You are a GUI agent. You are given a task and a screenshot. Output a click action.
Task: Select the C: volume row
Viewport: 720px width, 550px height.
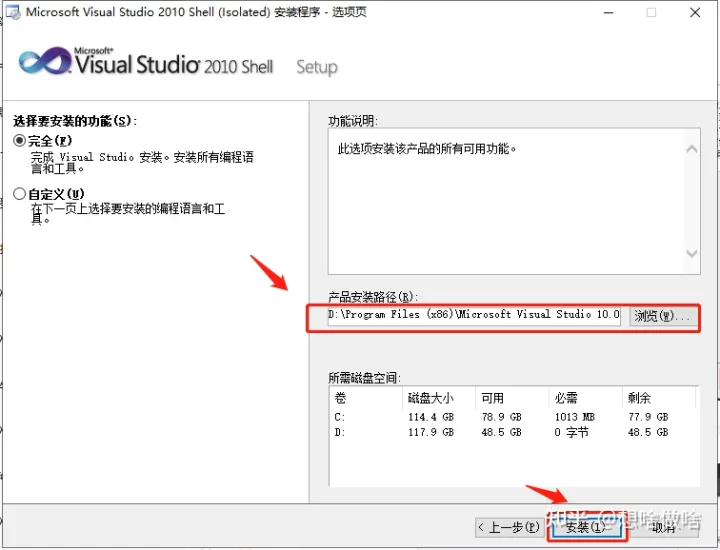[x=514, y=417]
